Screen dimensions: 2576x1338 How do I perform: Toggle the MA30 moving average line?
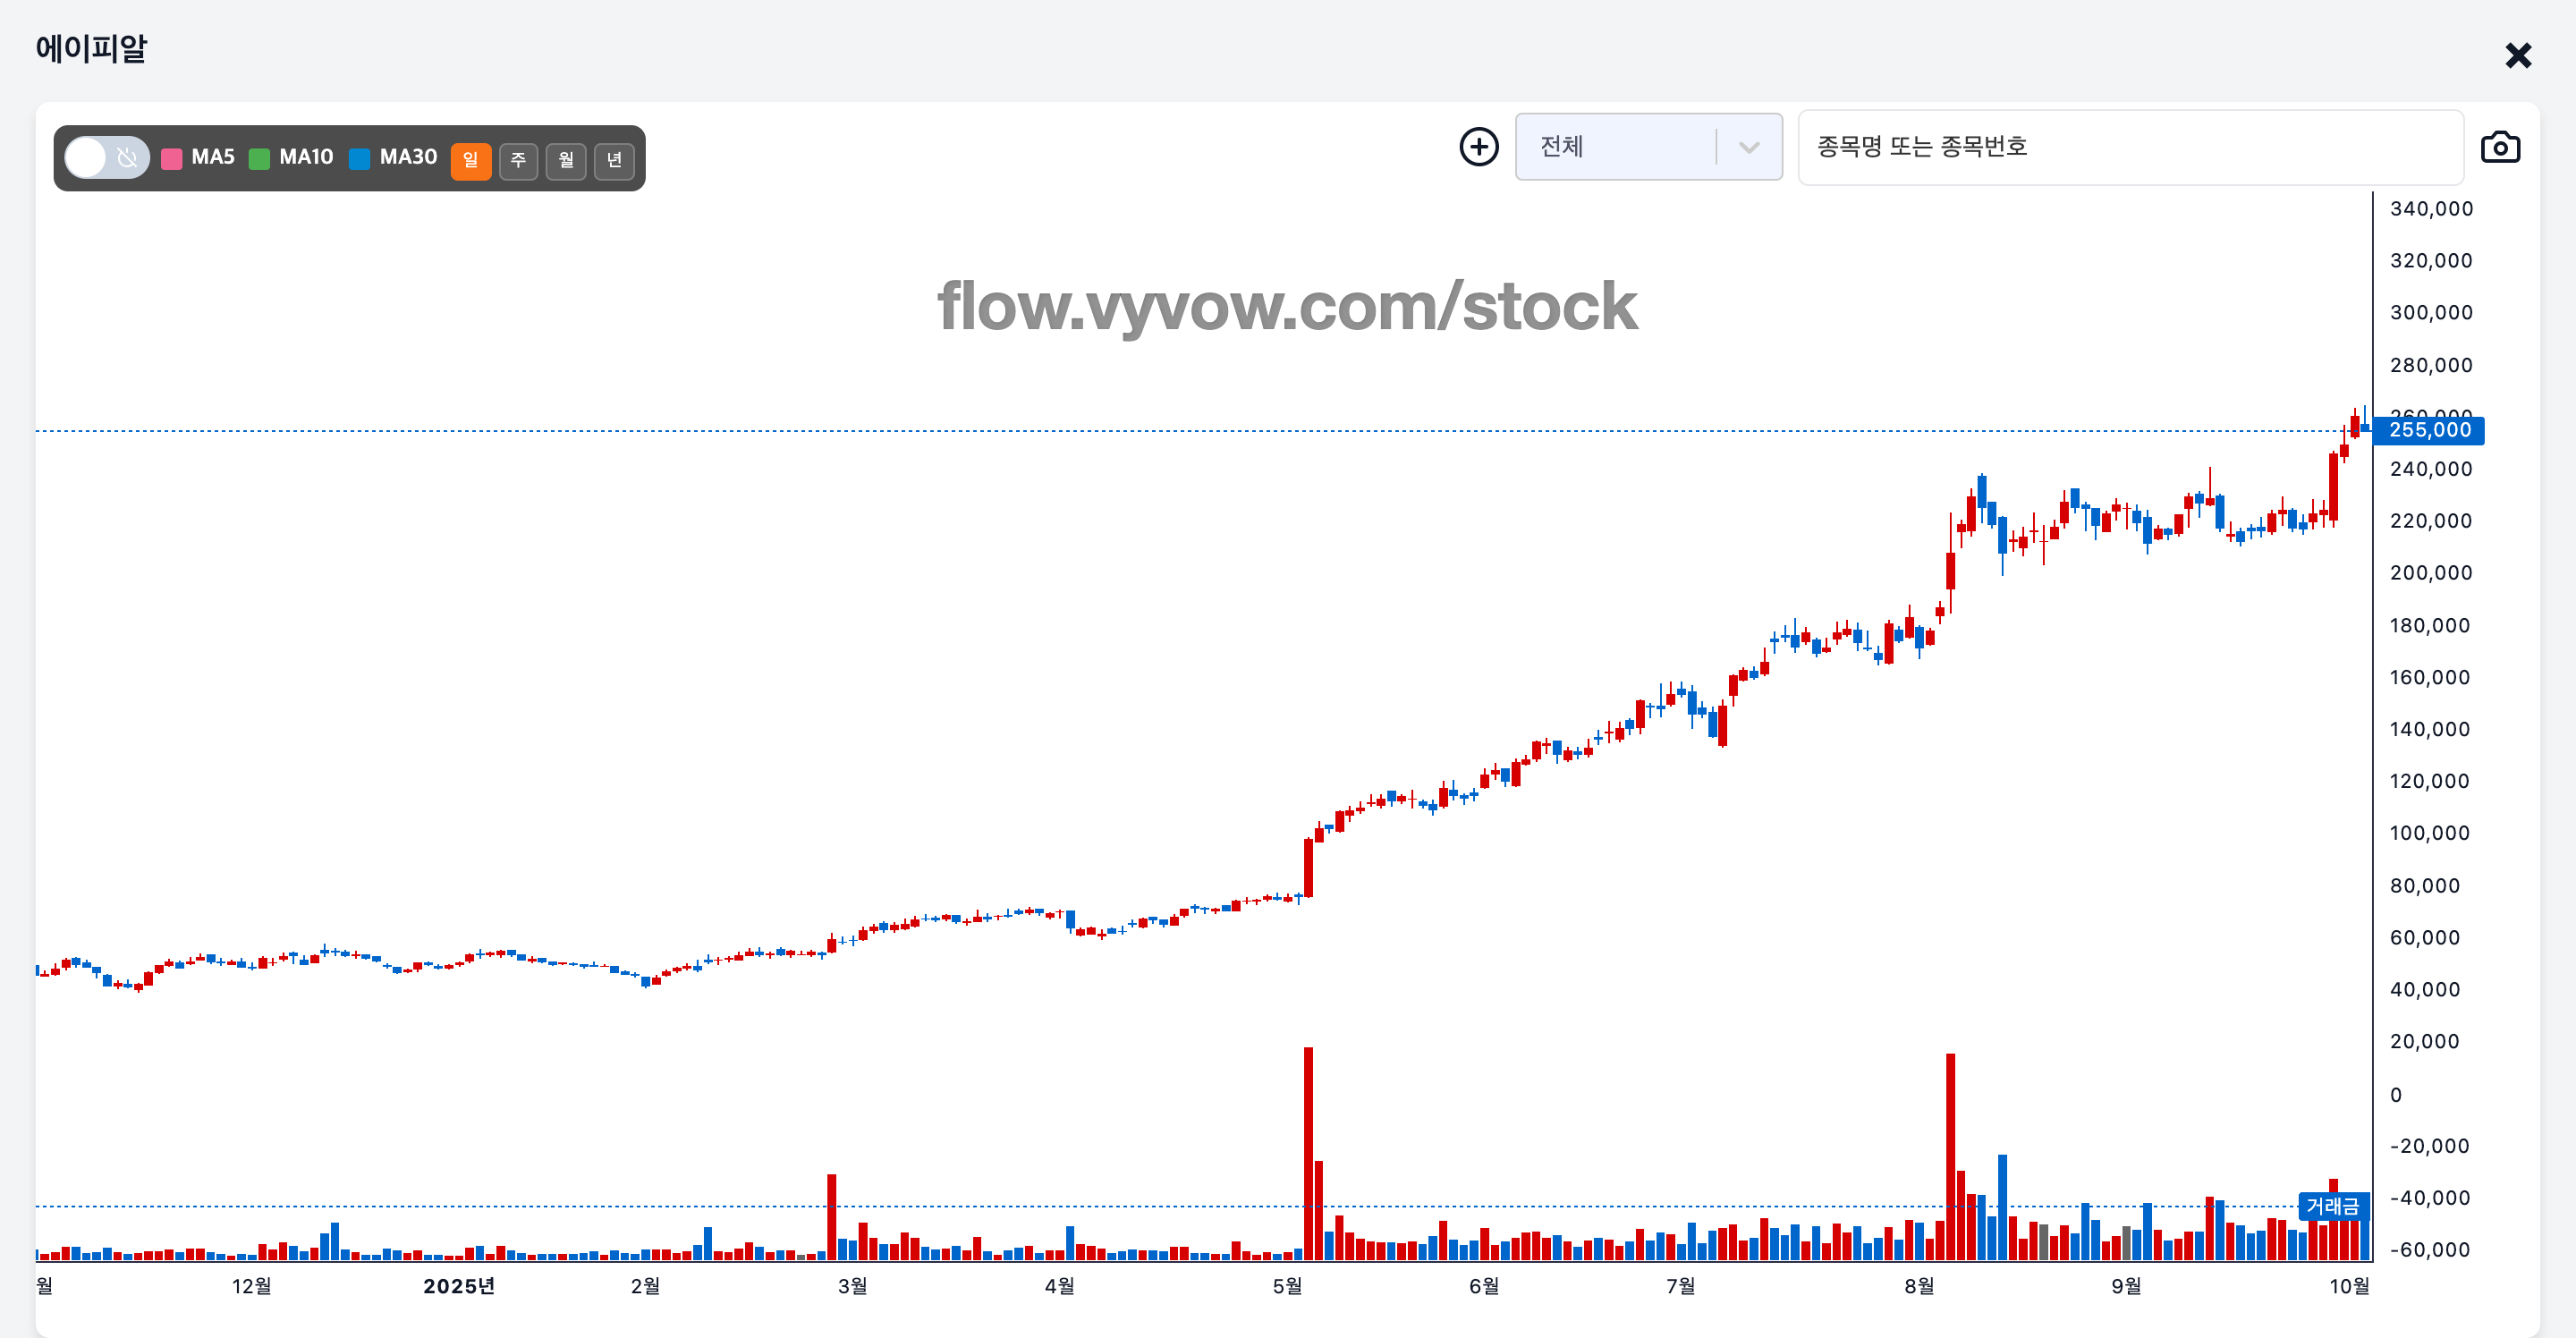408,157
